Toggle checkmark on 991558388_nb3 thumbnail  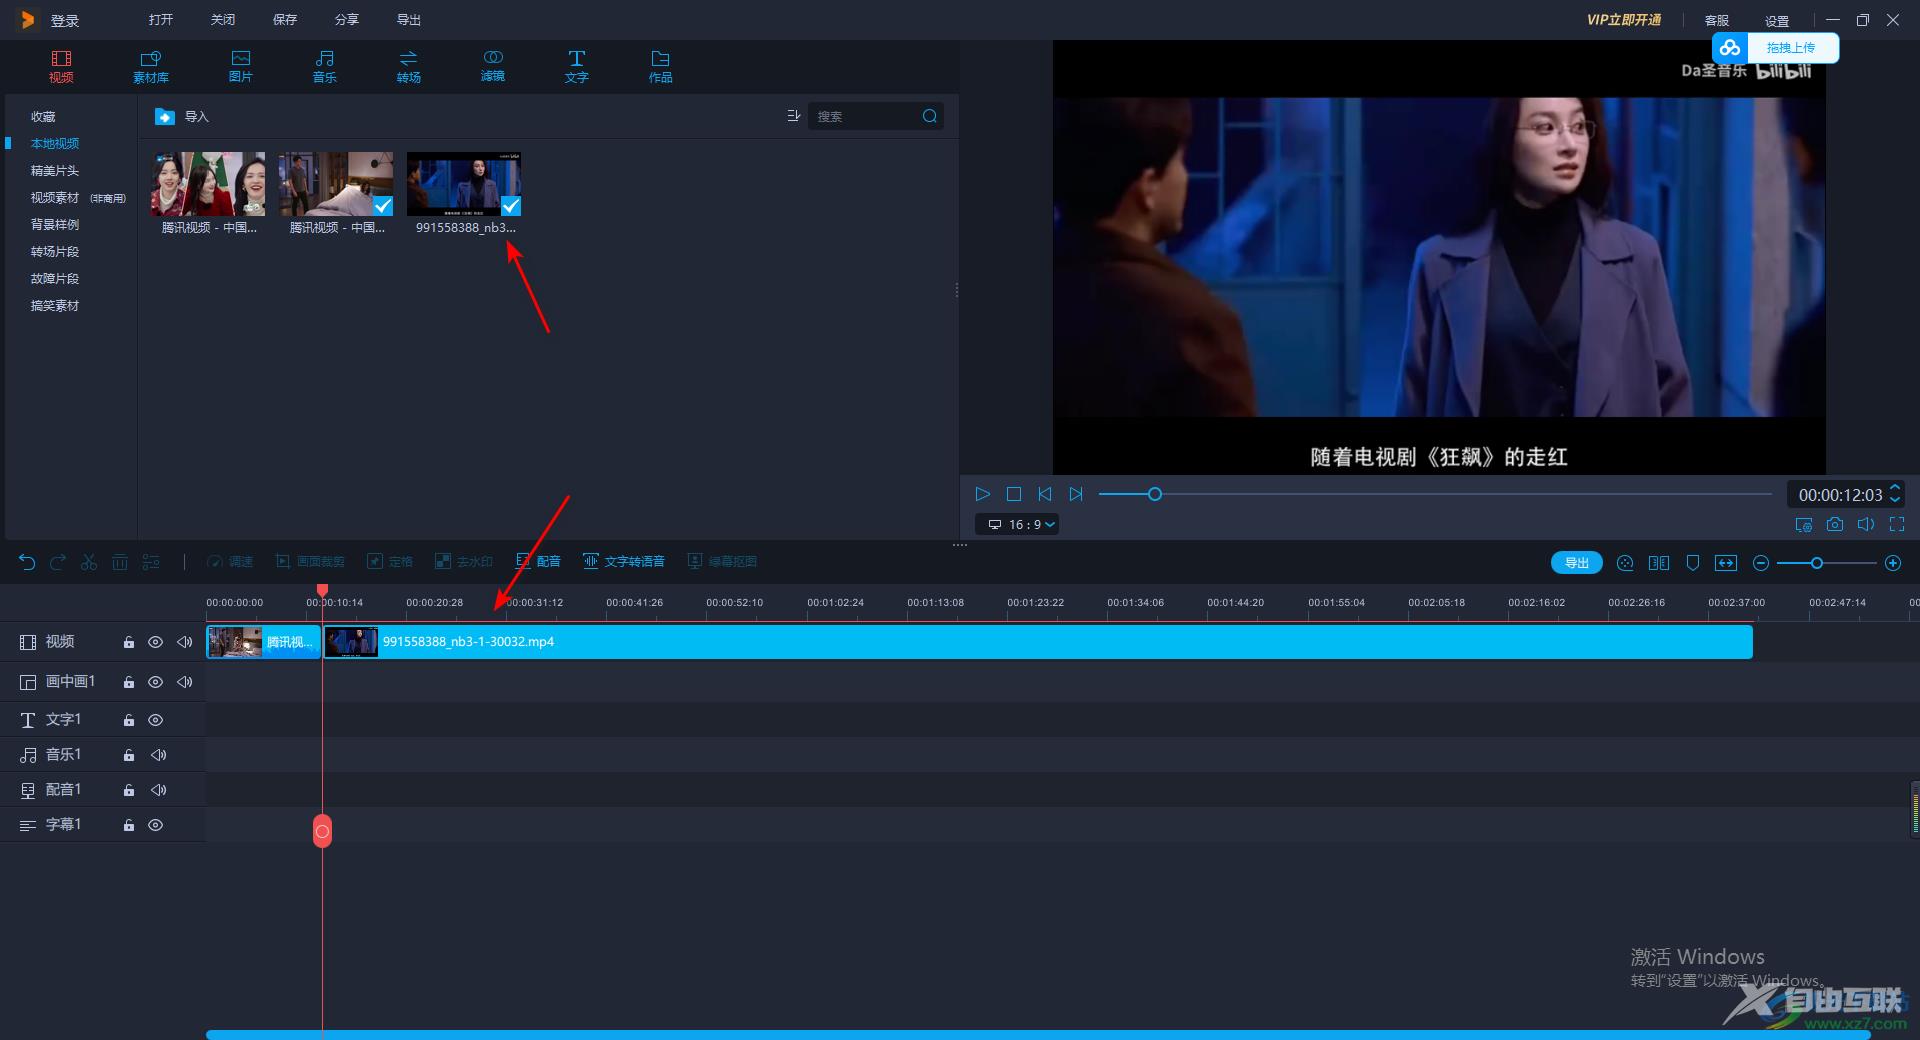click(511, 206)
